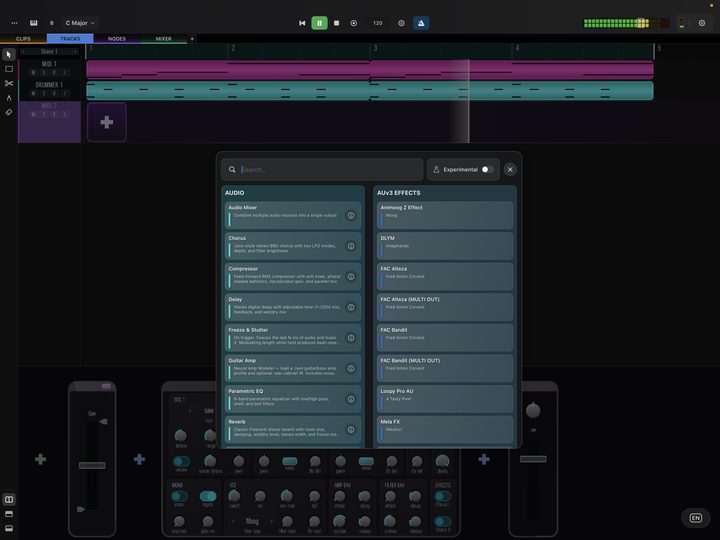Toggle the legato switch on synth
The image size is (720, 540).
click(208, 496)
